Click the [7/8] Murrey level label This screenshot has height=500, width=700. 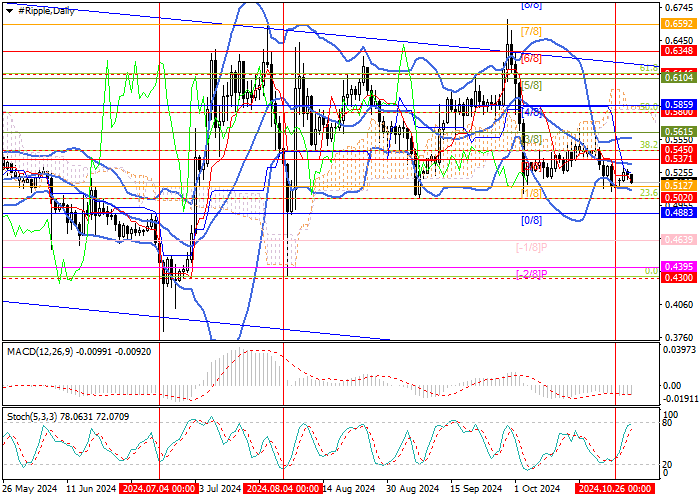click(x=531, y=32)
